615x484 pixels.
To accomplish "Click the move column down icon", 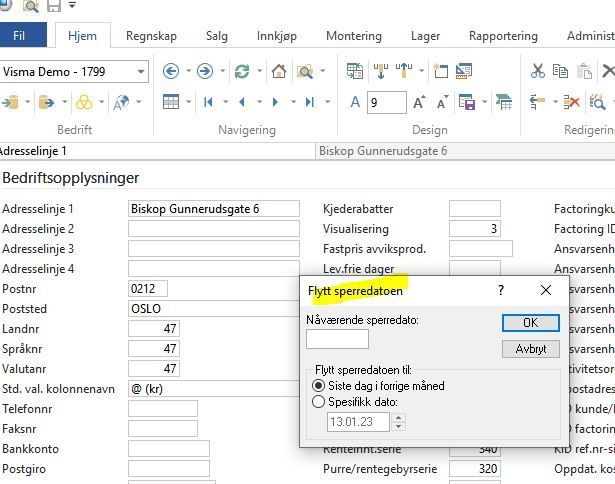I will 380,71.
